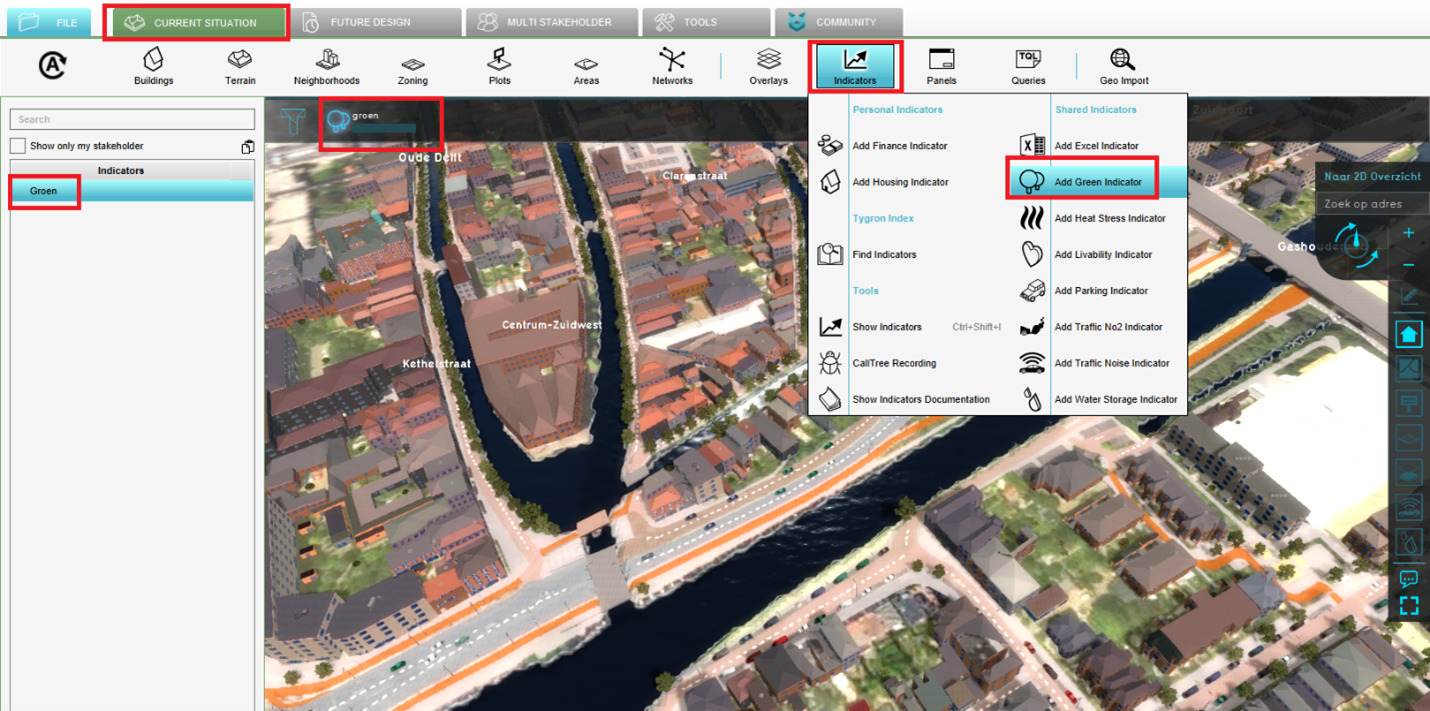Click Naar 2D Overzicht button
This screenshot has width=1430, height=711.
pos(1372,176)
